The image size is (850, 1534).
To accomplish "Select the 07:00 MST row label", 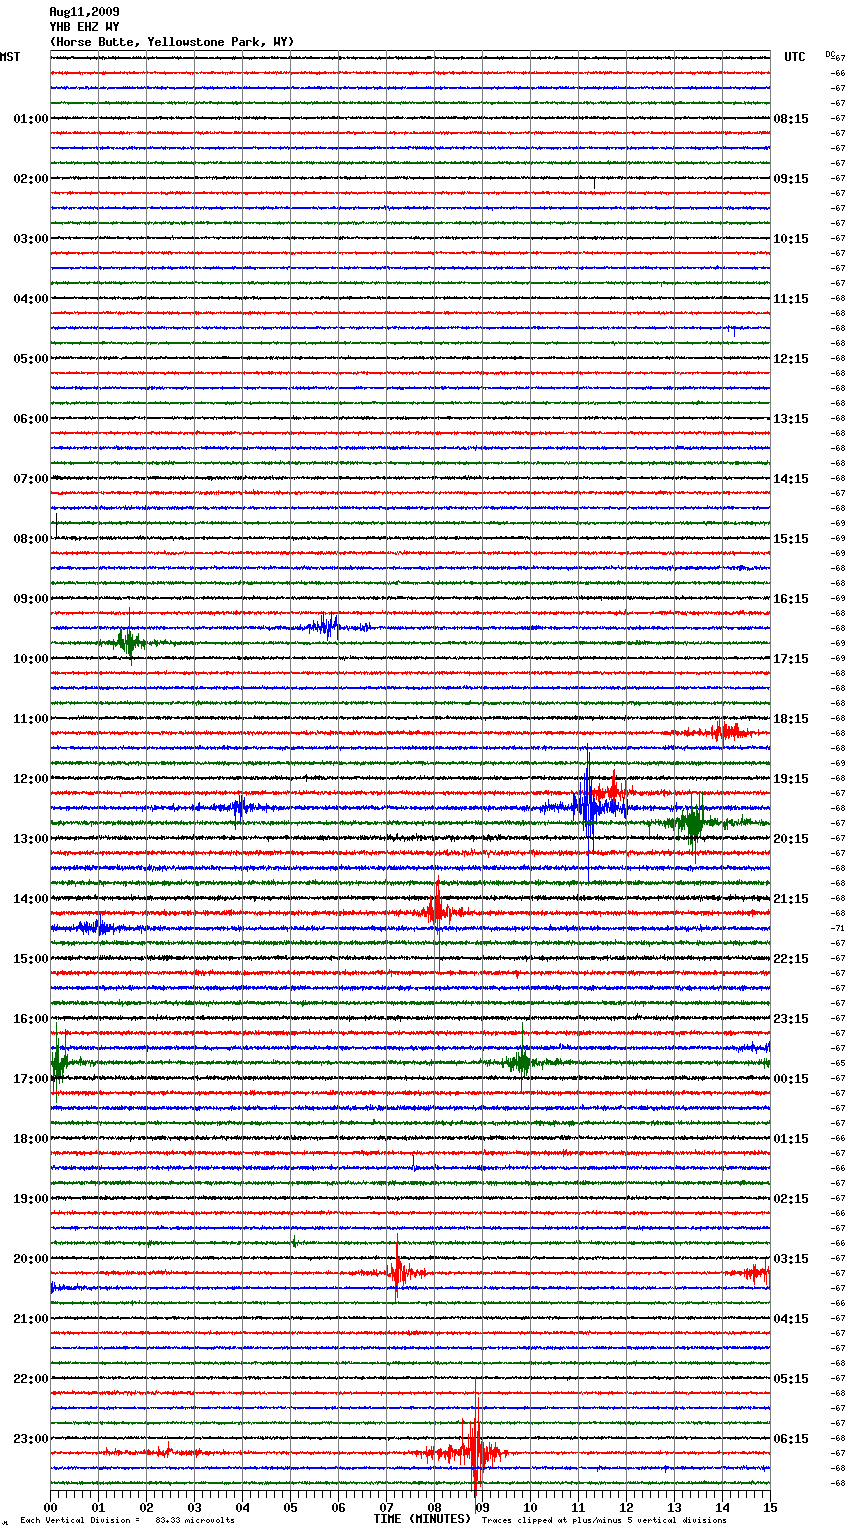I will [x=31, y=479].
